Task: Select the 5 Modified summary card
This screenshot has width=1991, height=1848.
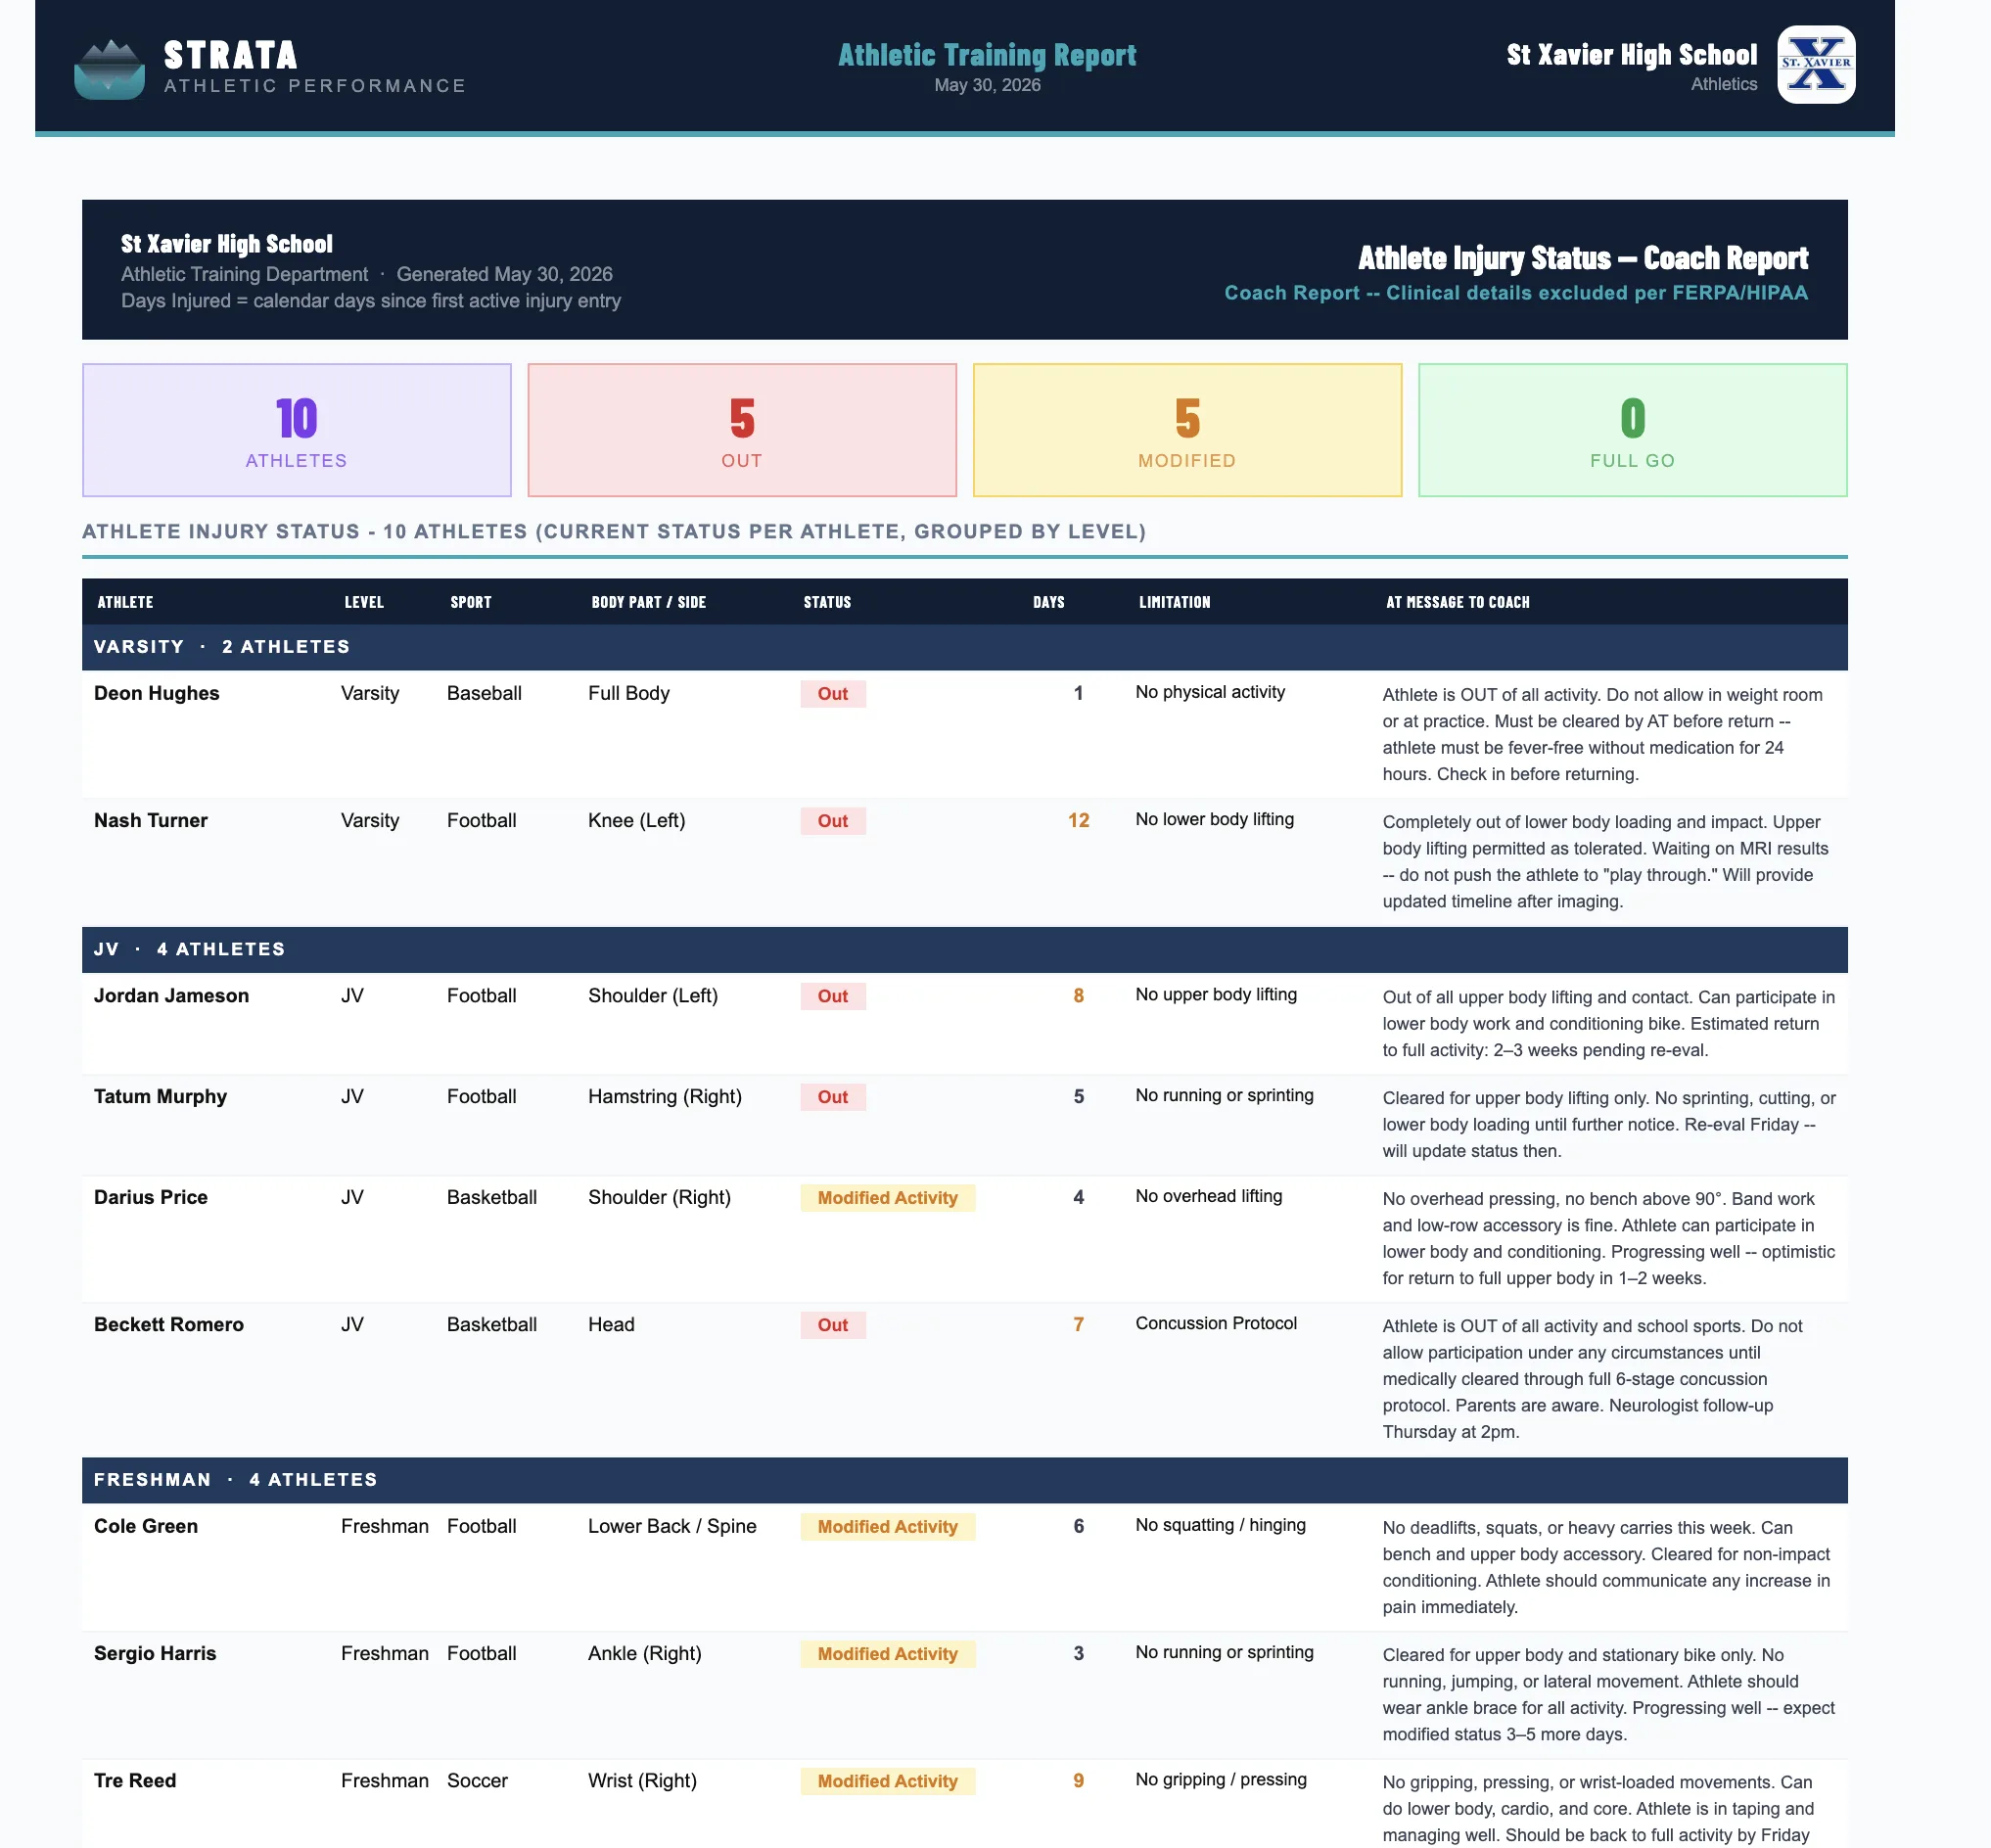Action: click(x=1187, y=430)
